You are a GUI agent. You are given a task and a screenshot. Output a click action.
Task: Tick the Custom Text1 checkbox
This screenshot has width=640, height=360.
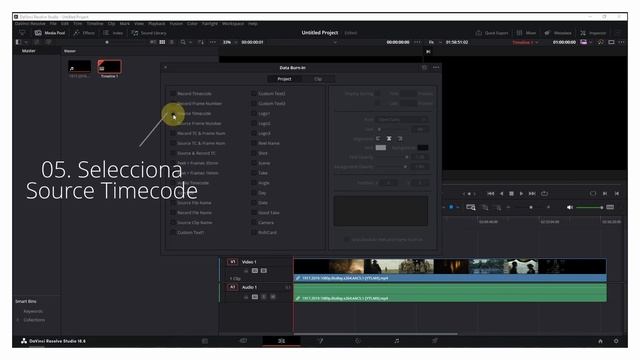pyautogui.click(x=173, y=232)
